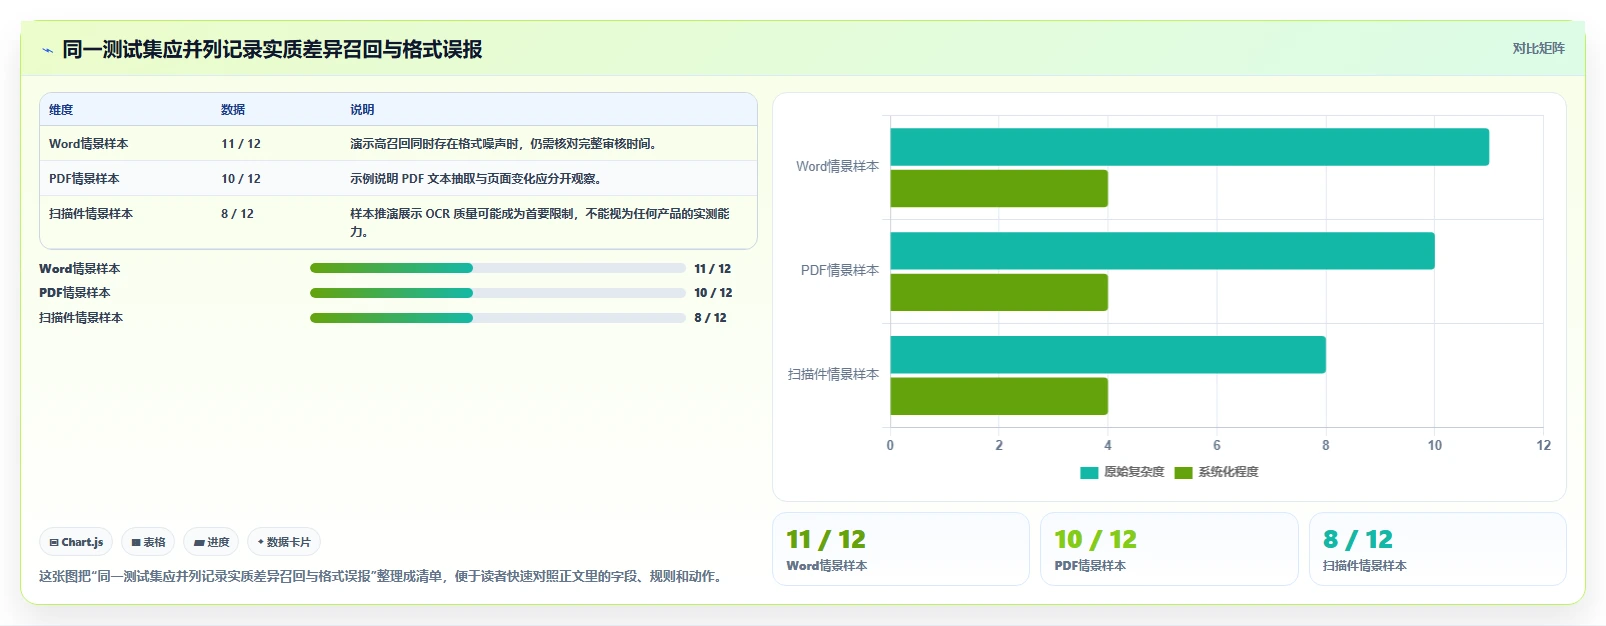
Task: Click the teal 扫描件情景样本 chart bar
Action: point(1108,355)
